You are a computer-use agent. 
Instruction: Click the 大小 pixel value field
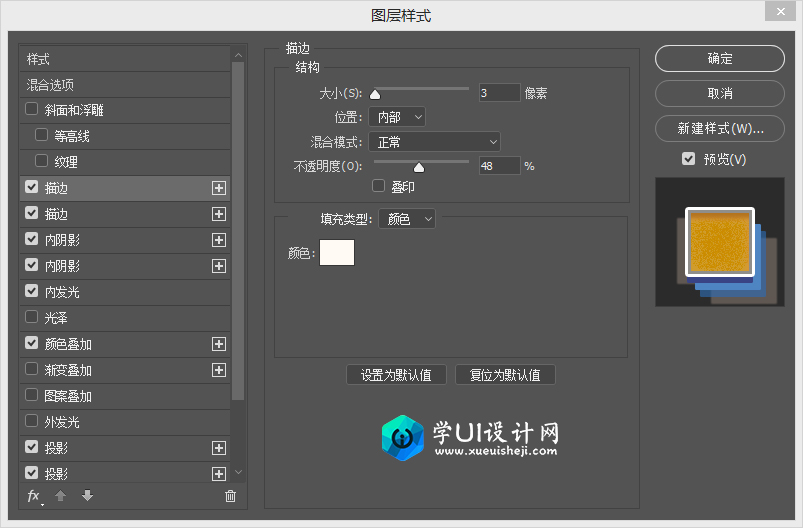coord(499,93)
